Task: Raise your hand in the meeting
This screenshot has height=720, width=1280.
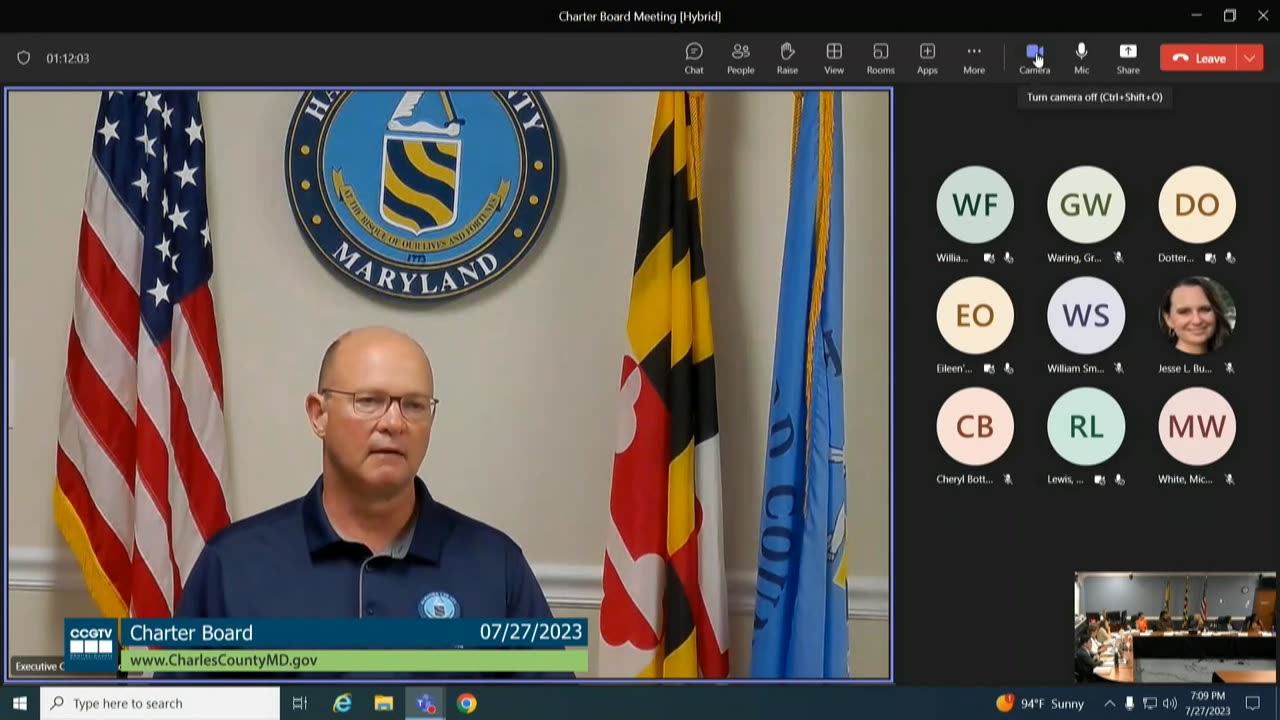Action: [787, 58]
